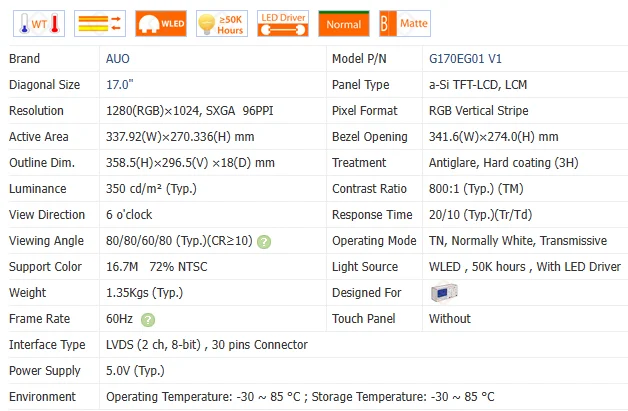This screenshot has height=411, width=628.
Task: Click the Environment row label
Action: click(42, 397)
